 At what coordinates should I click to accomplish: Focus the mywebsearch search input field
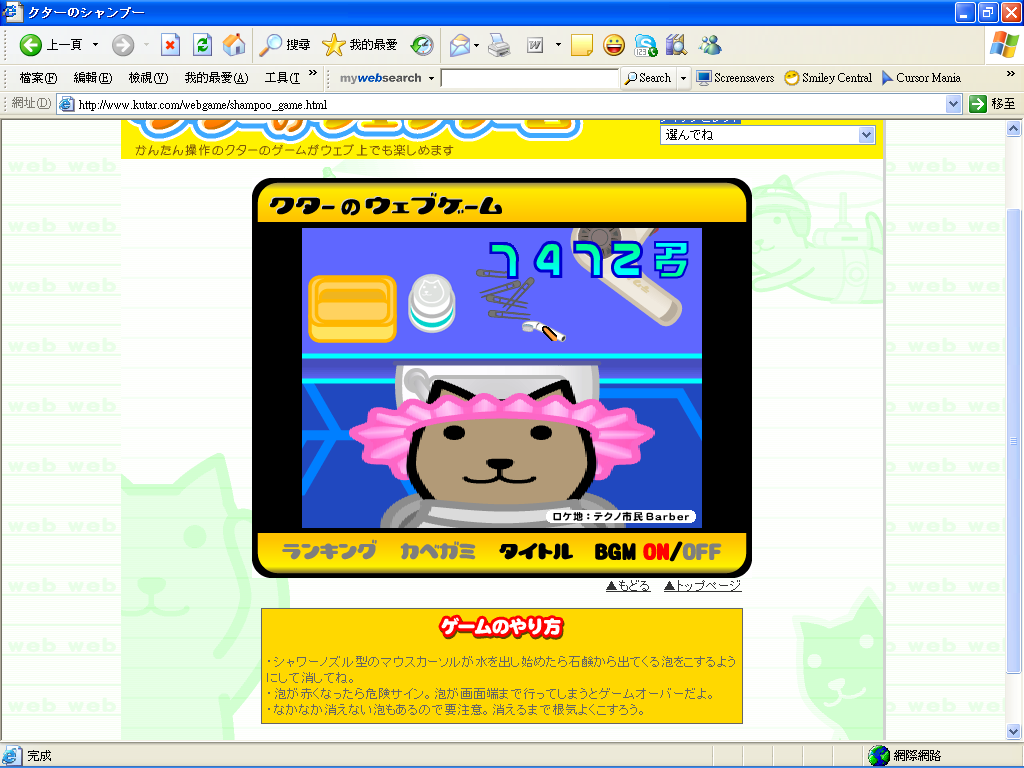pos(530,78)
